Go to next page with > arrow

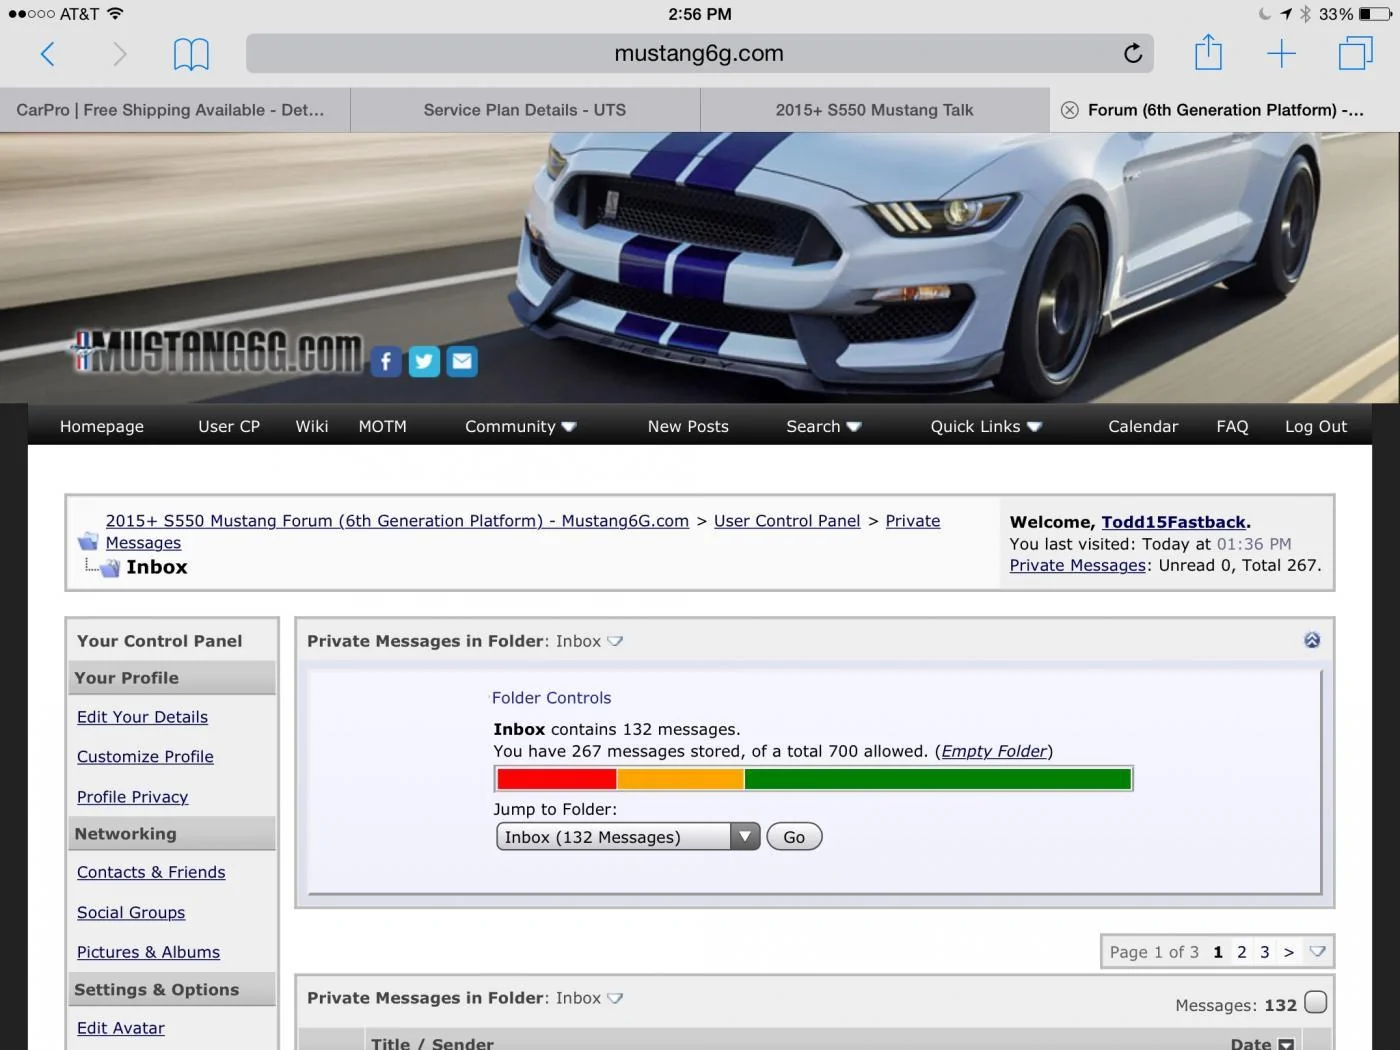[x=1288, y=952]
